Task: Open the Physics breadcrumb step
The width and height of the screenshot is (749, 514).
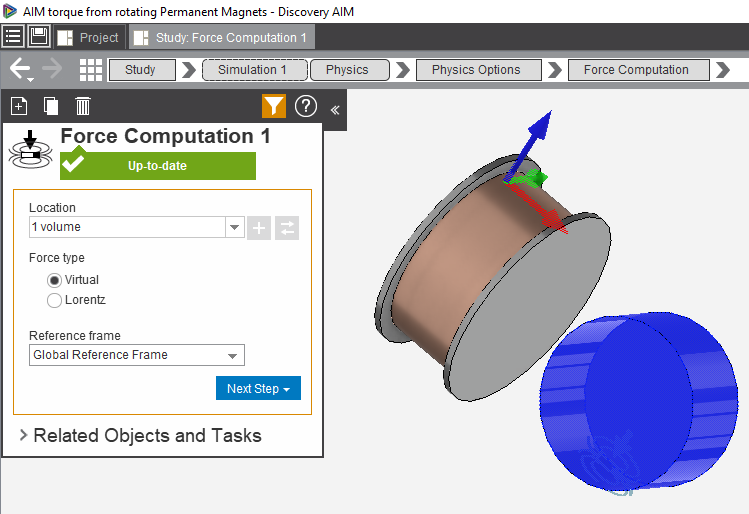Action: pyautogui.click(x=350, y=70)
